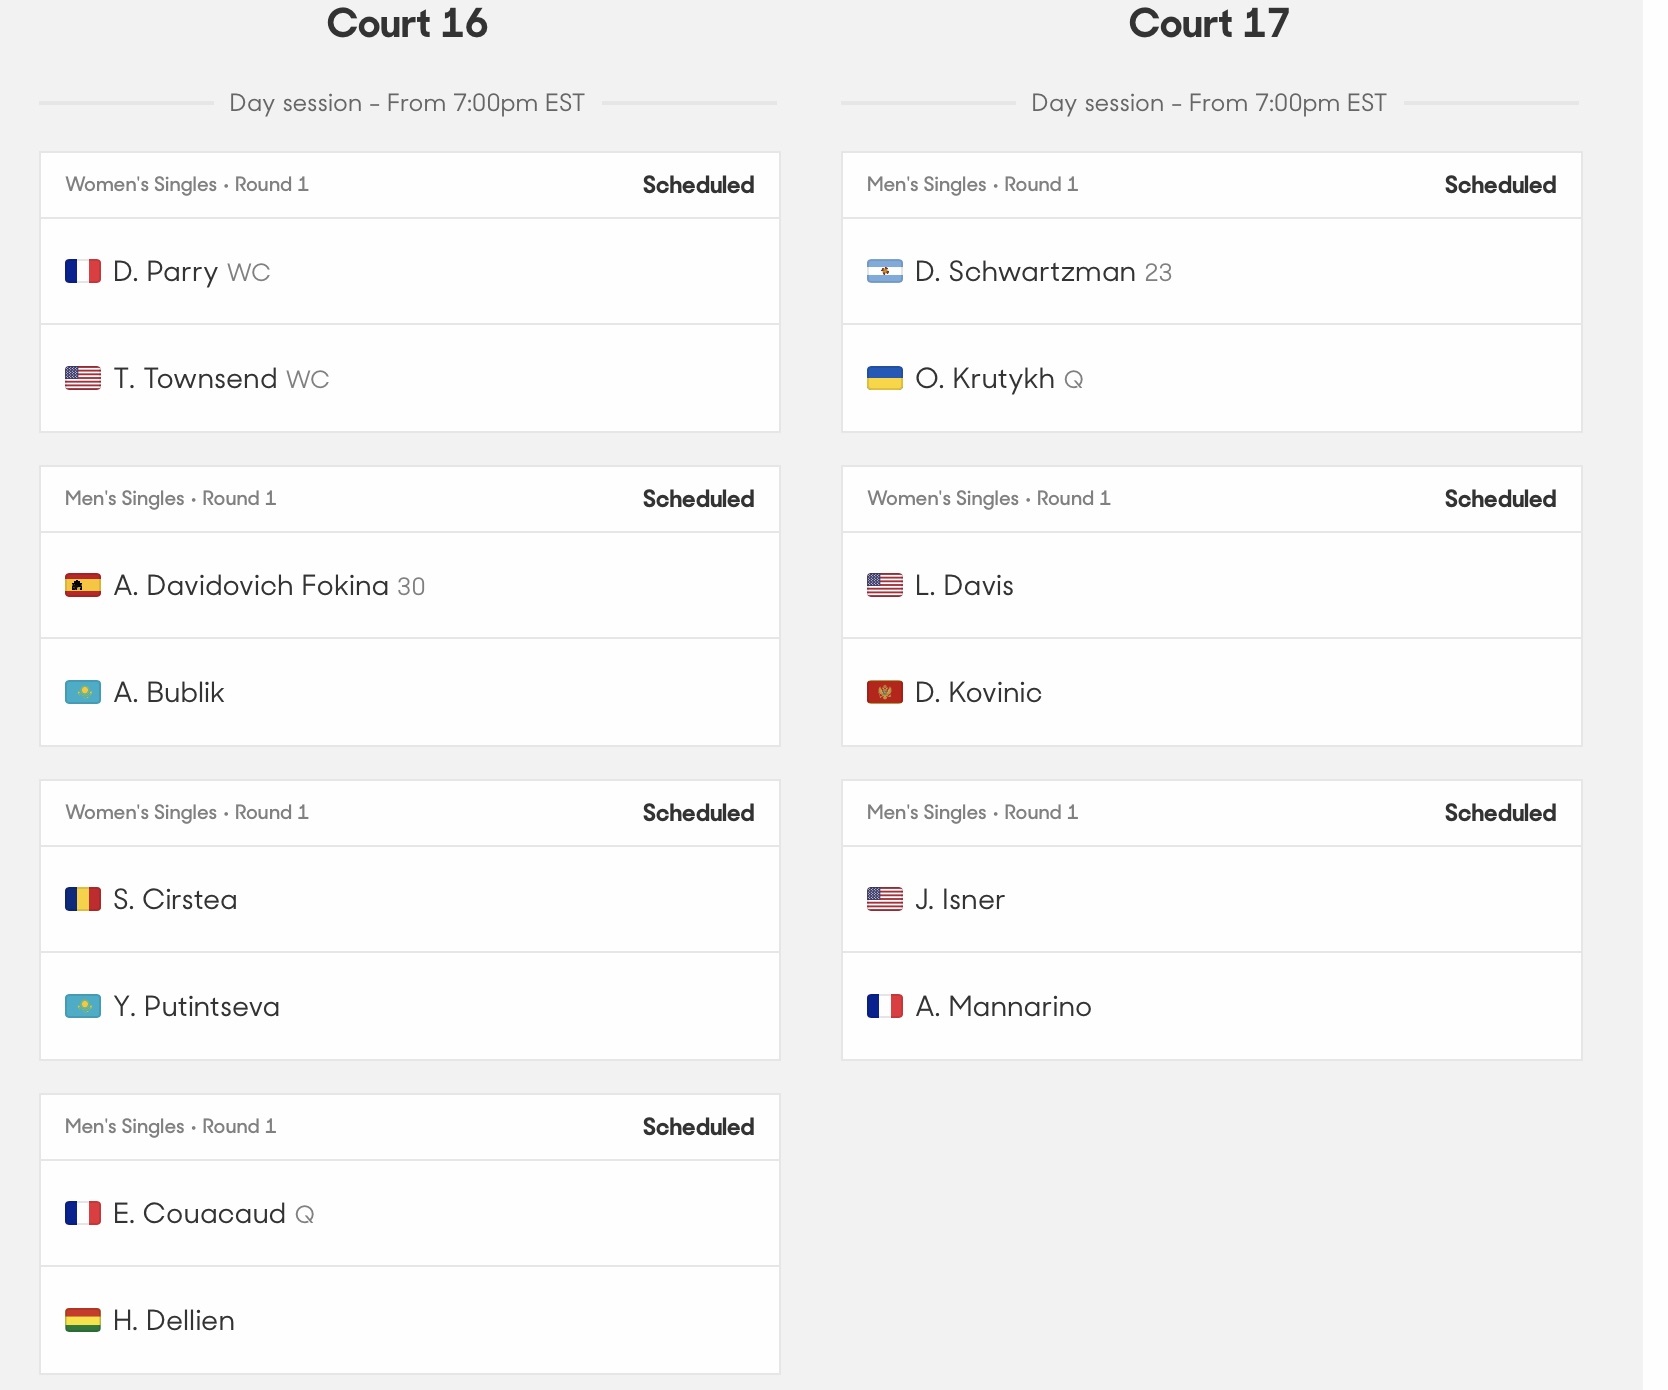Click the Spanish flag beside A. Davidovich Fokina

coord(83,585)
